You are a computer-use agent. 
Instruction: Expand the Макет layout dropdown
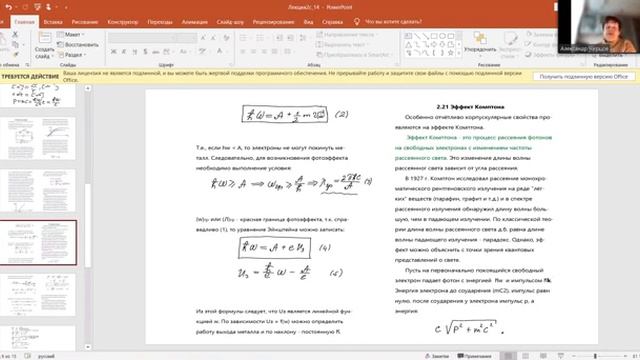pyautogui.click(x=71, y=35)
